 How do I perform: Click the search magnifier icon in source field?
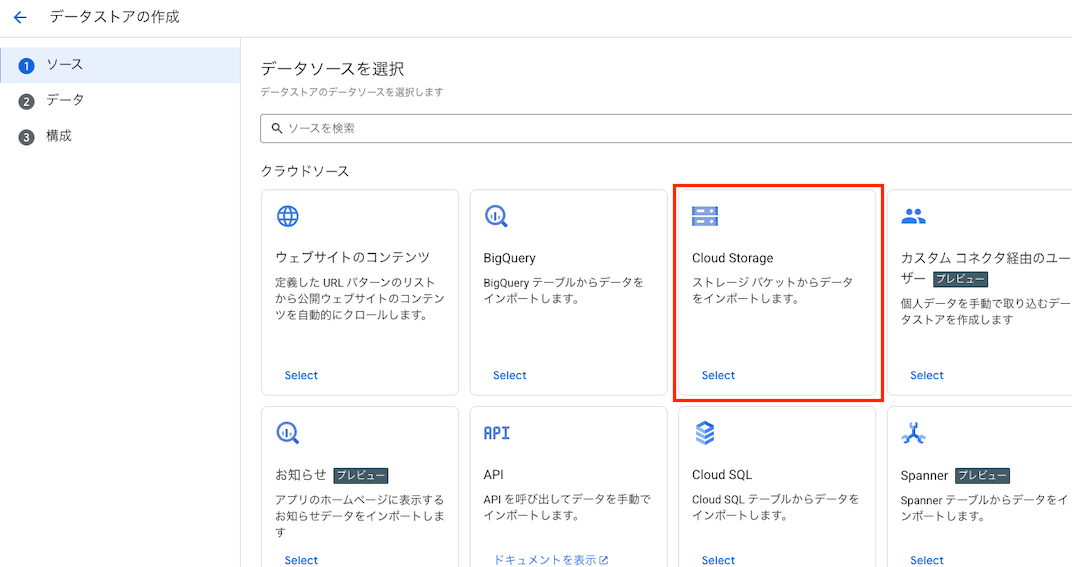pos(277,128)
